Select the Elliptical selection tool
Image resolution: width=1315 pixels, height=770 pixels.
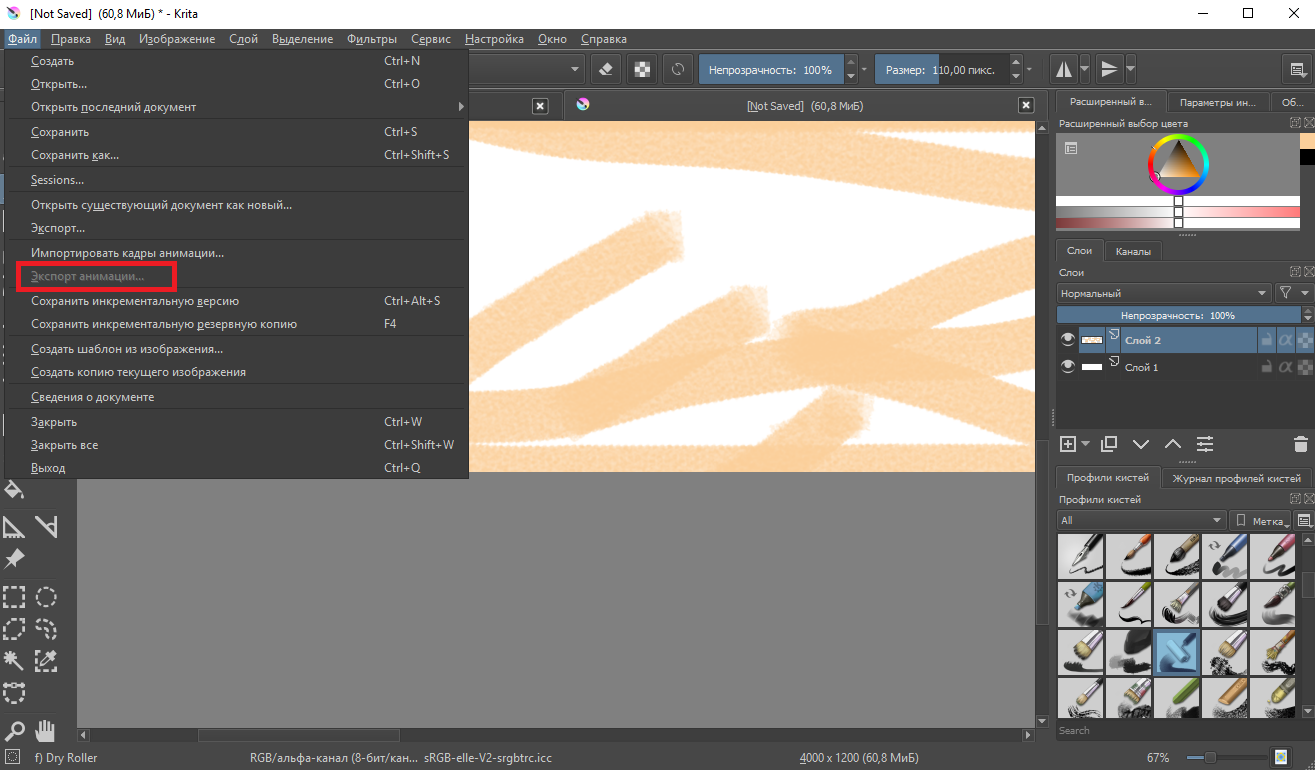(x=46, y=598)
